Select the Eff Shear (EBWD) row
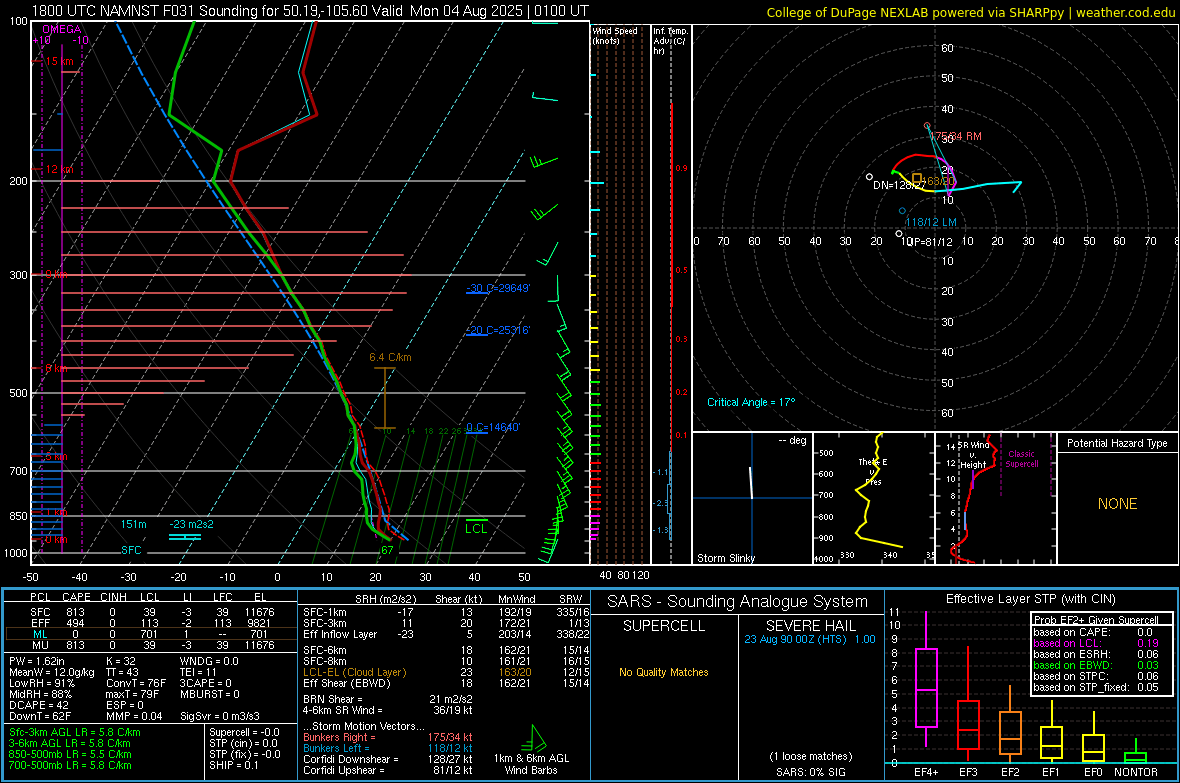Screen dimensions: 1180x783 (446, 684)
